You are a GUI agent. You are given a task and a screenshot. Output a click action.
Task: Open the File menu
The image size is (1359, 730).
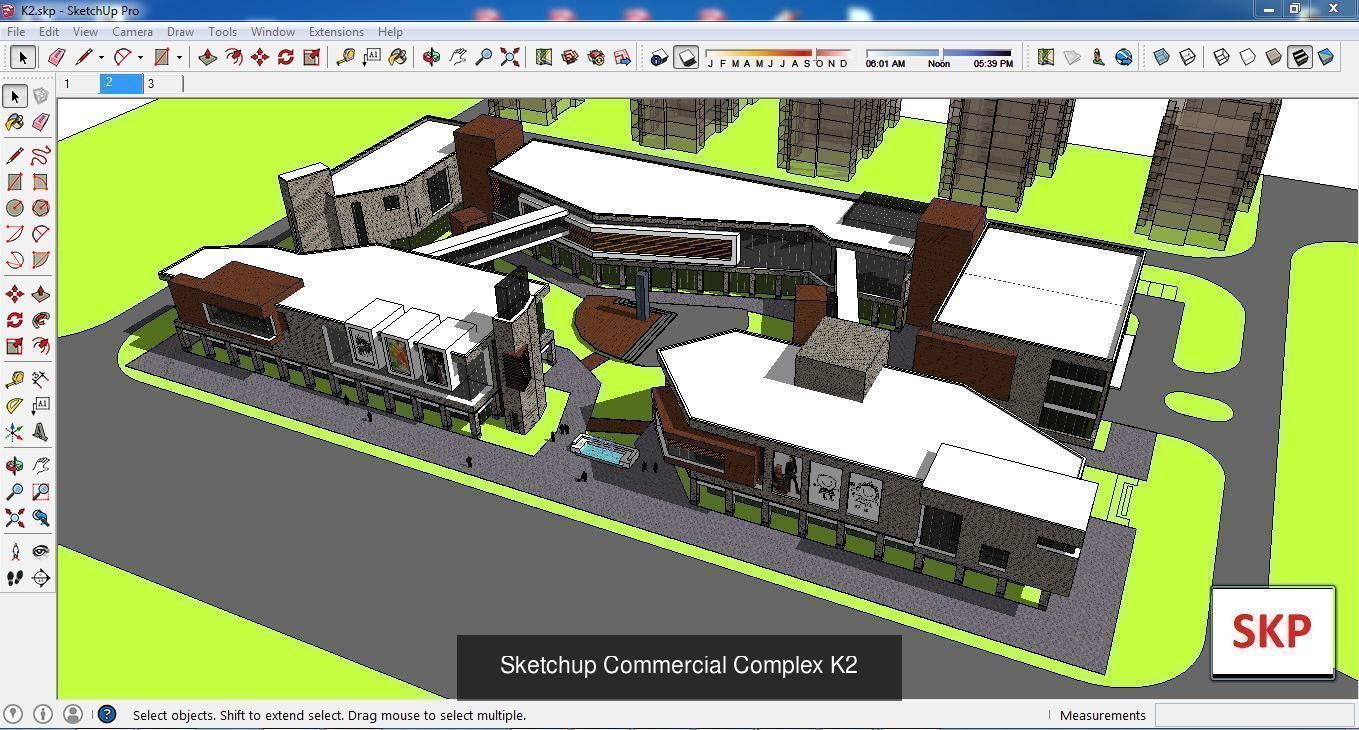click(16, 32)
